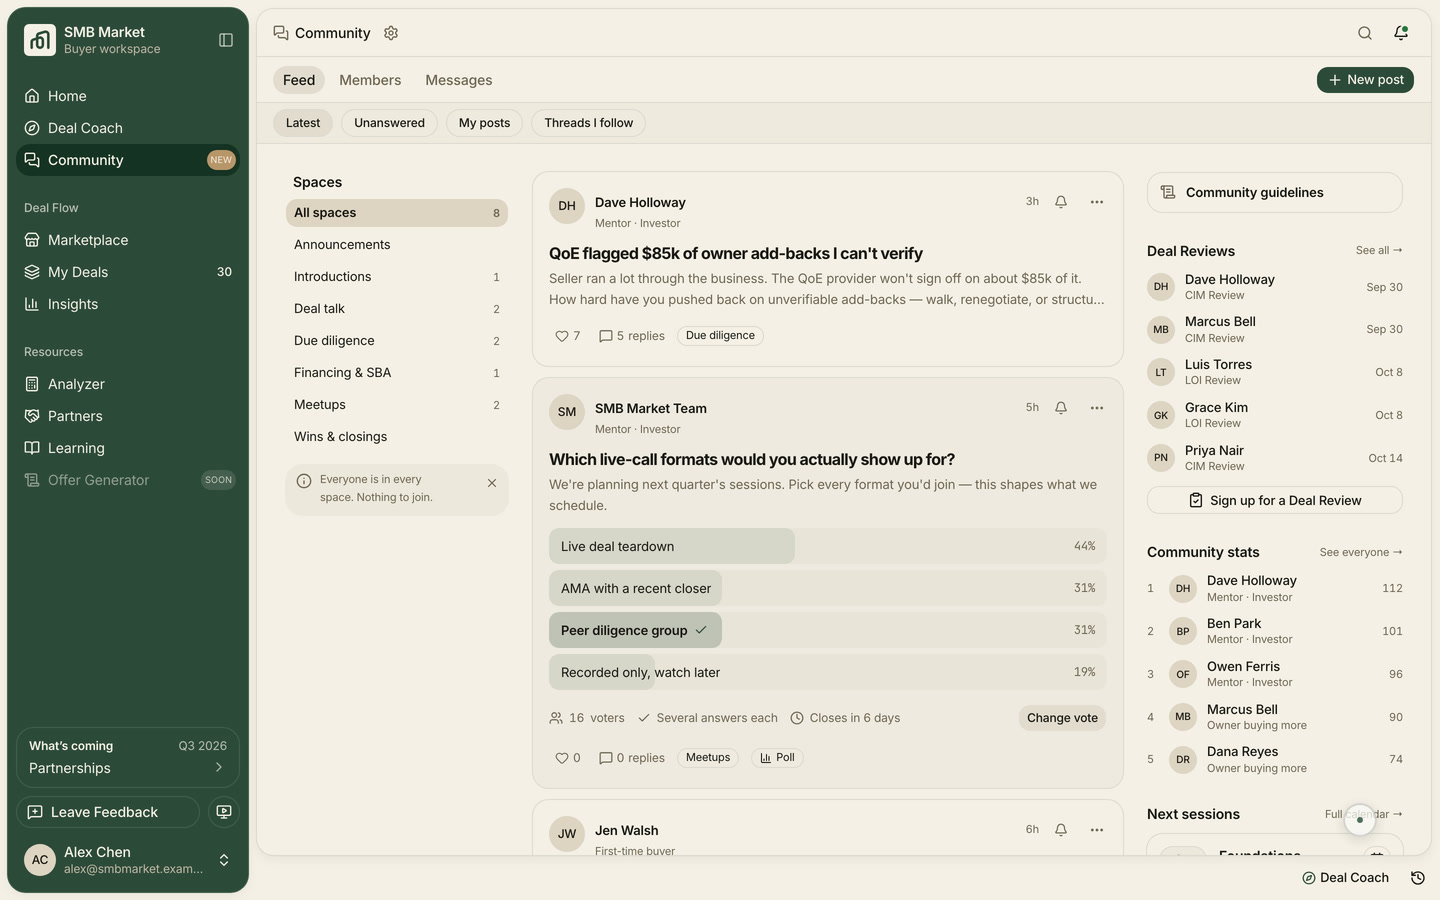This screenshot has height=900, width=1440.
Task: Open notifications bell in header
Action: (x=1401, y=33)
